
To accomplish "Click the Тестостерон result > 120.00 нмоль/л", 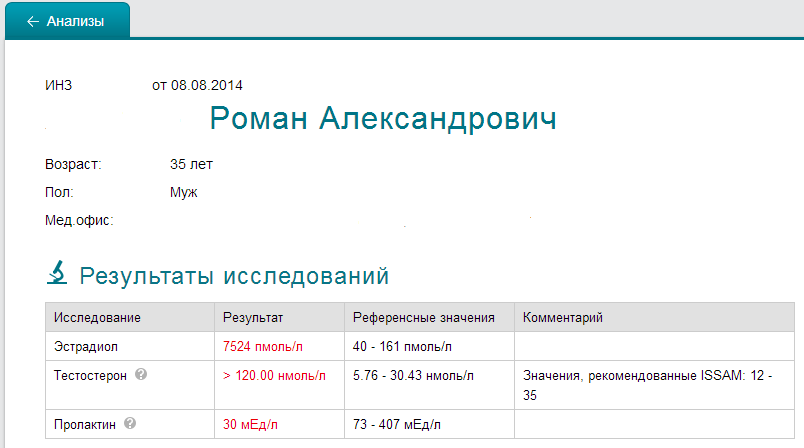I will (274, 376).
